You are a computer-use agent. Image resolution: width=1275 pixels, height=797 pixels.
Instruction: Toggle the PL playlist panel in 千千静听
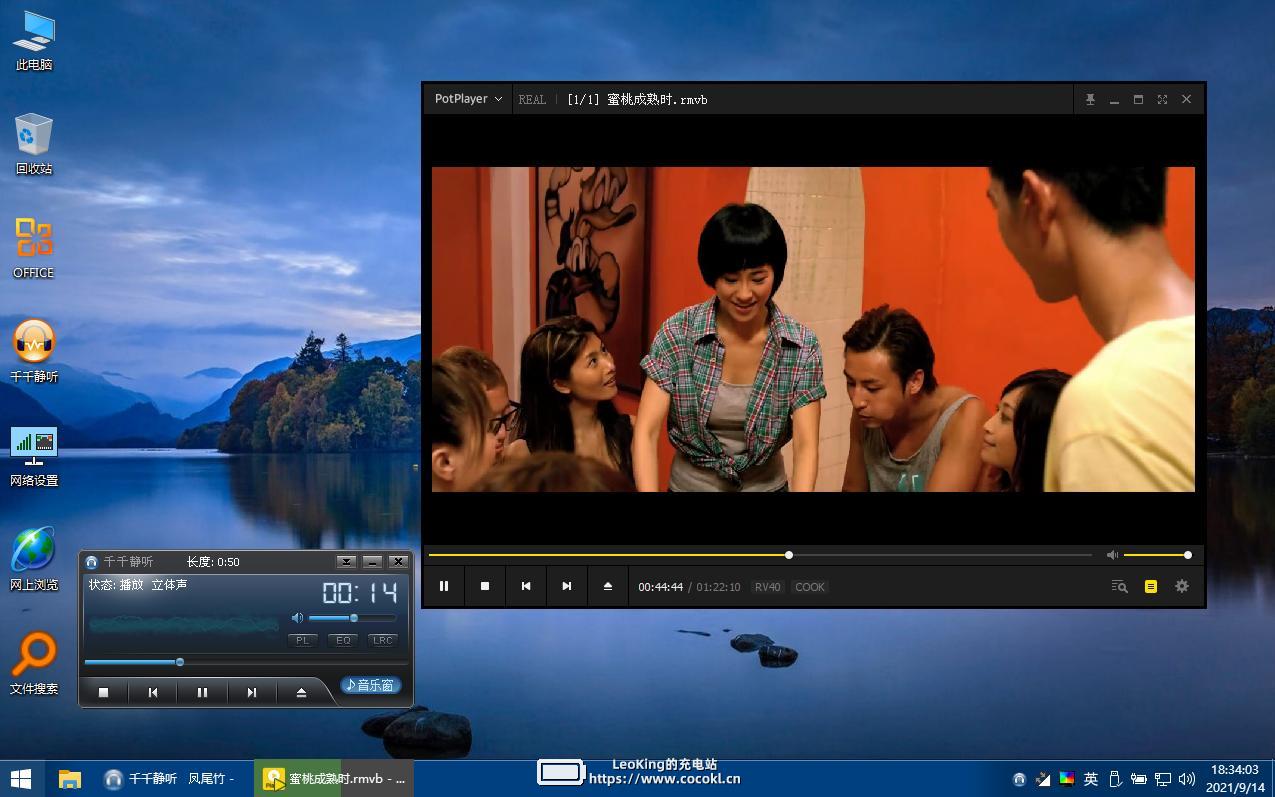coord(302,640)
